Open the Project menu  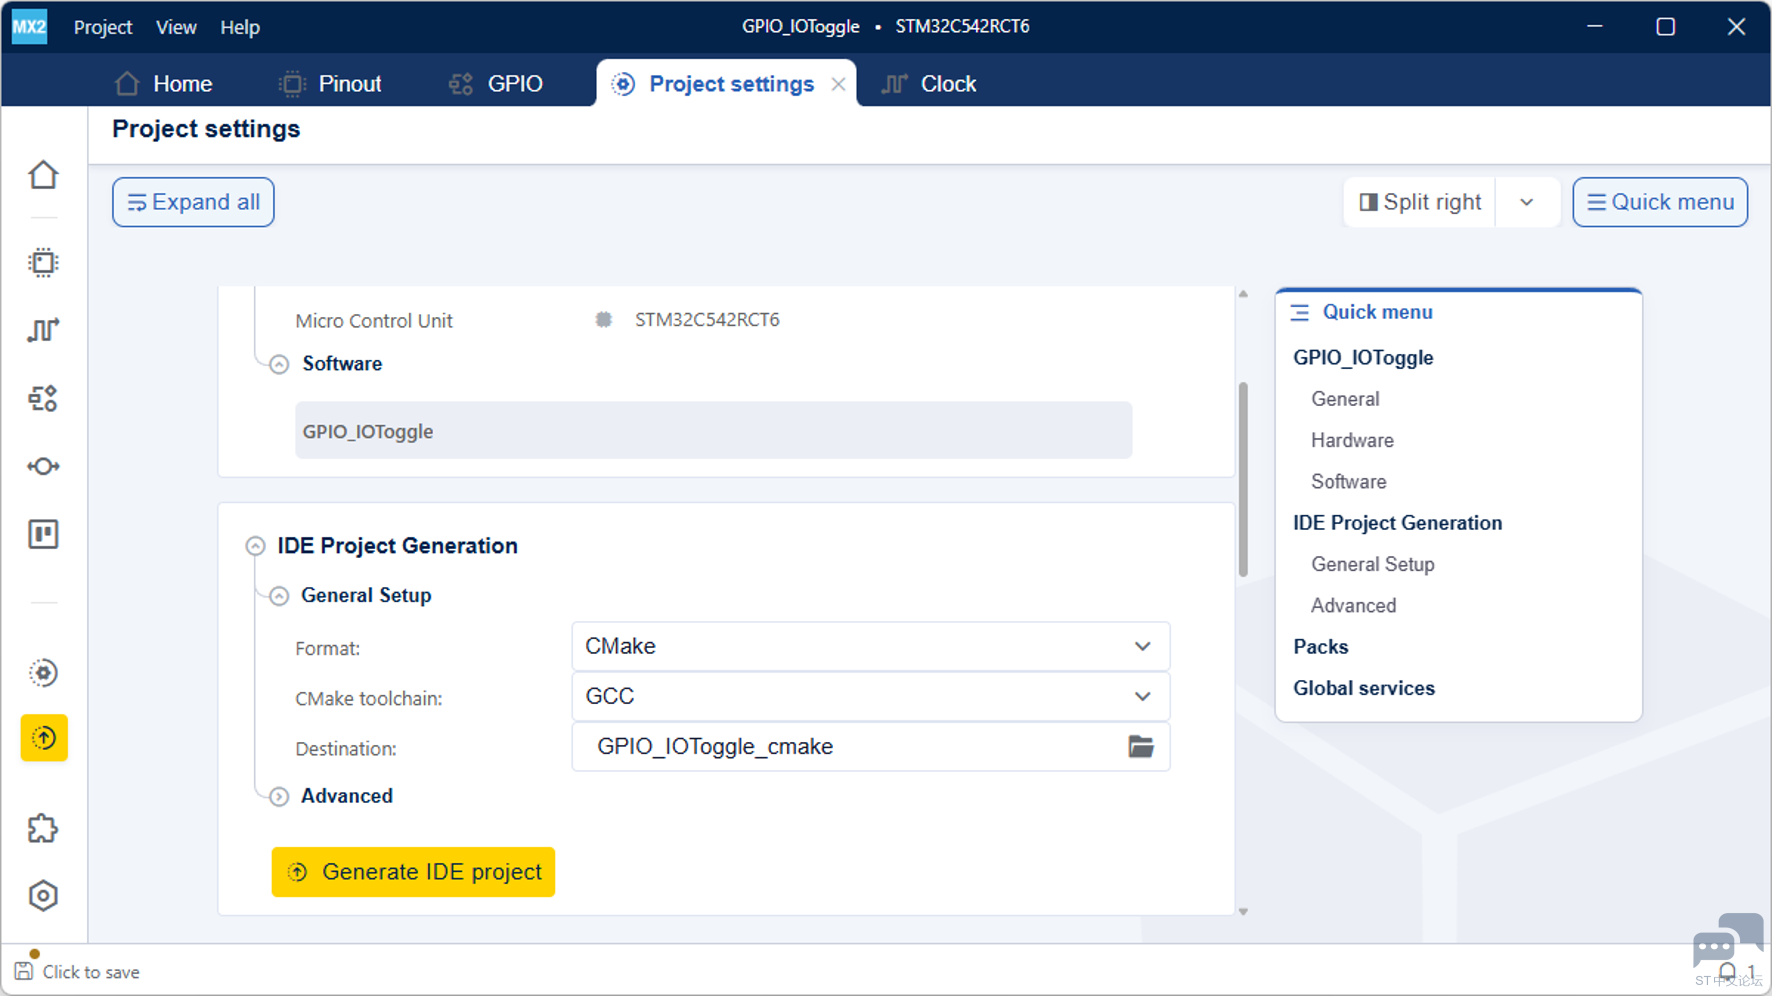click(103, 27)
